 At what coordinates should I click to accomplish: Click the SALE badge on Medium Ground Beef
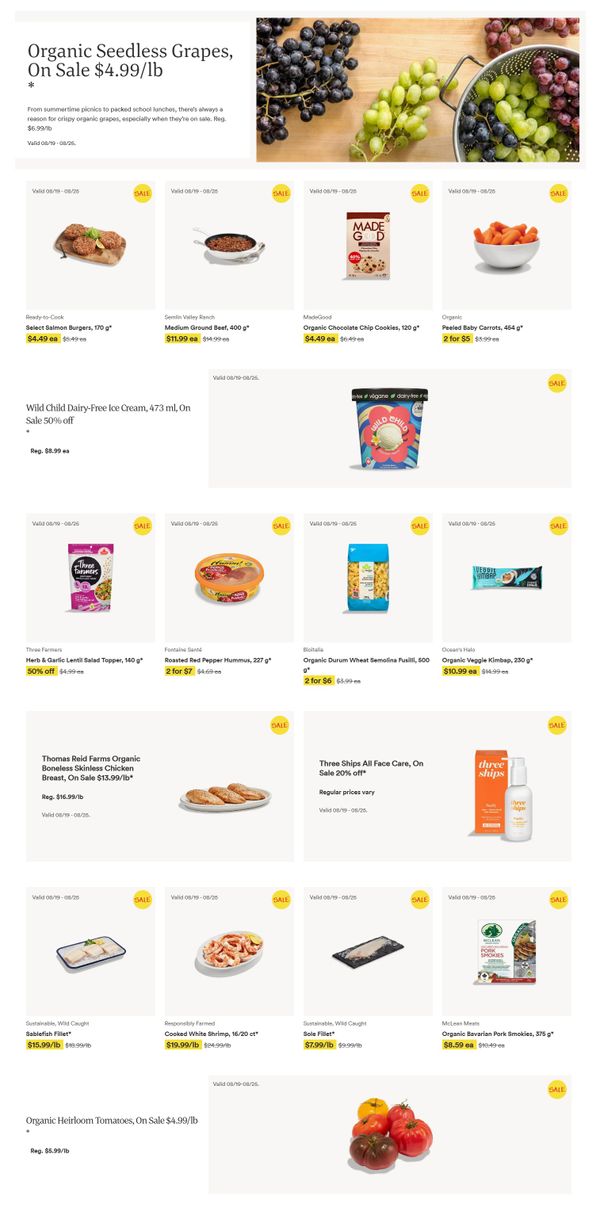click(x=281, y=193)
